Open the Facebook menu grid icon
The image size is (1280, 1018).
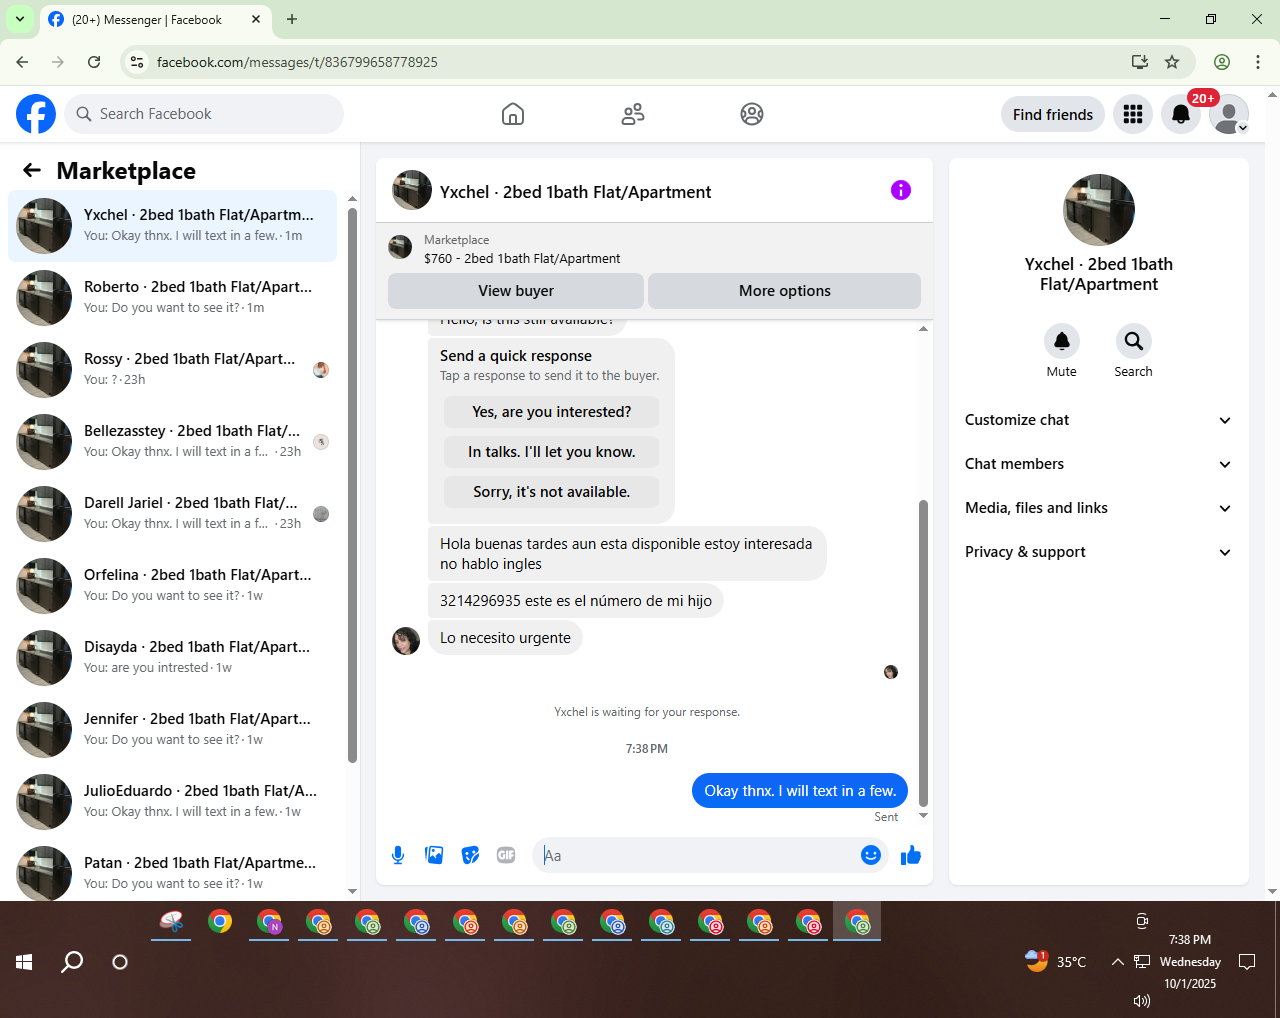pos(1133,114)
